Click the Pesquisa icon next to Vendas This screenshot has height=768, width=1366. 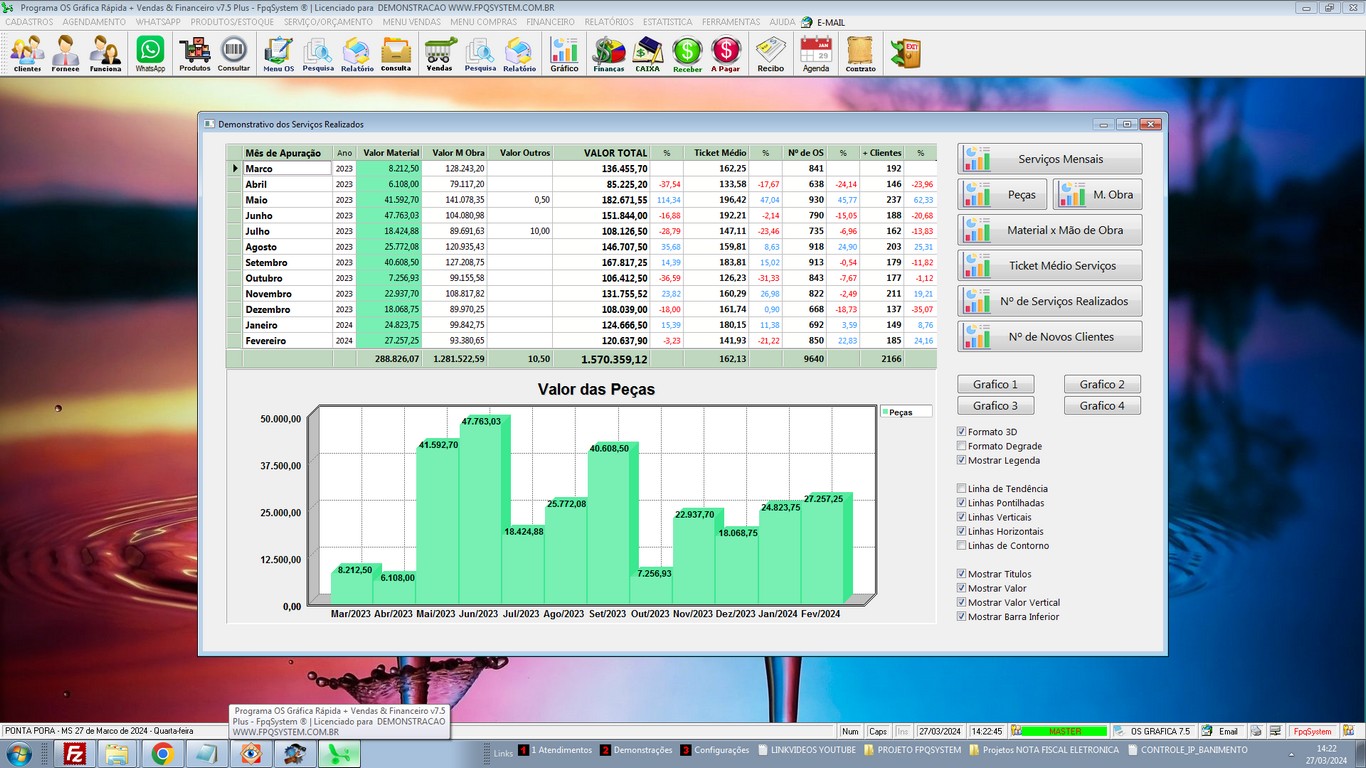[480, 53]
